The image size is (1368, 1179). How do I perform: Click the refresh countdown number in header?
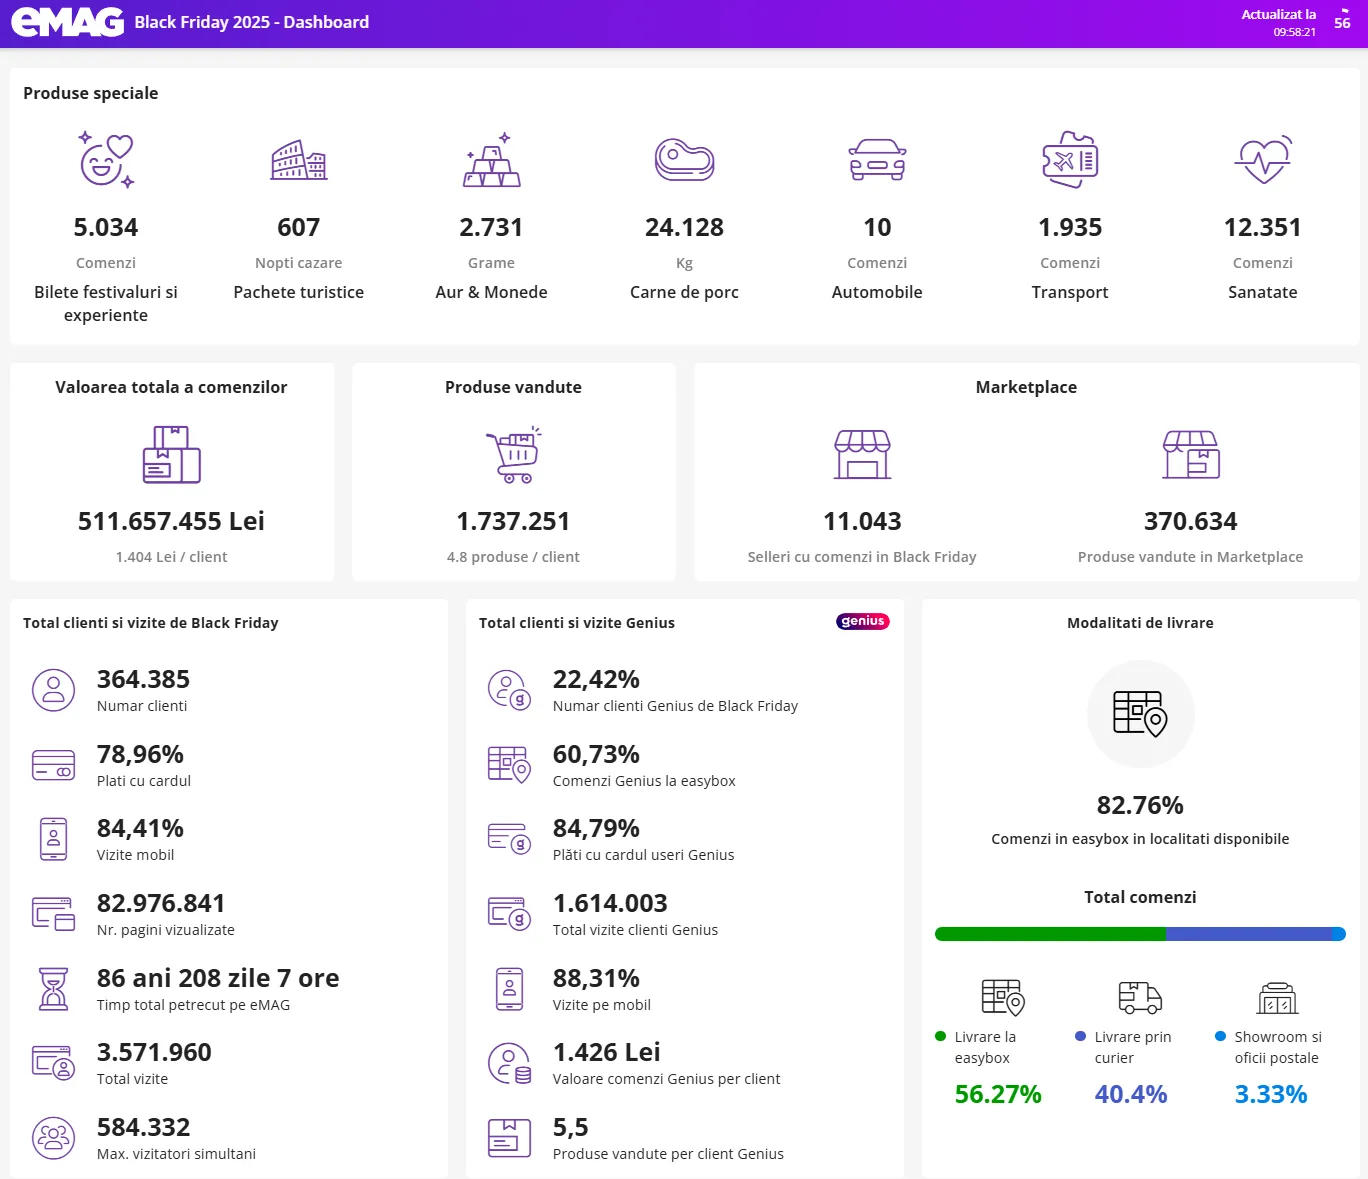point(1342,23)
